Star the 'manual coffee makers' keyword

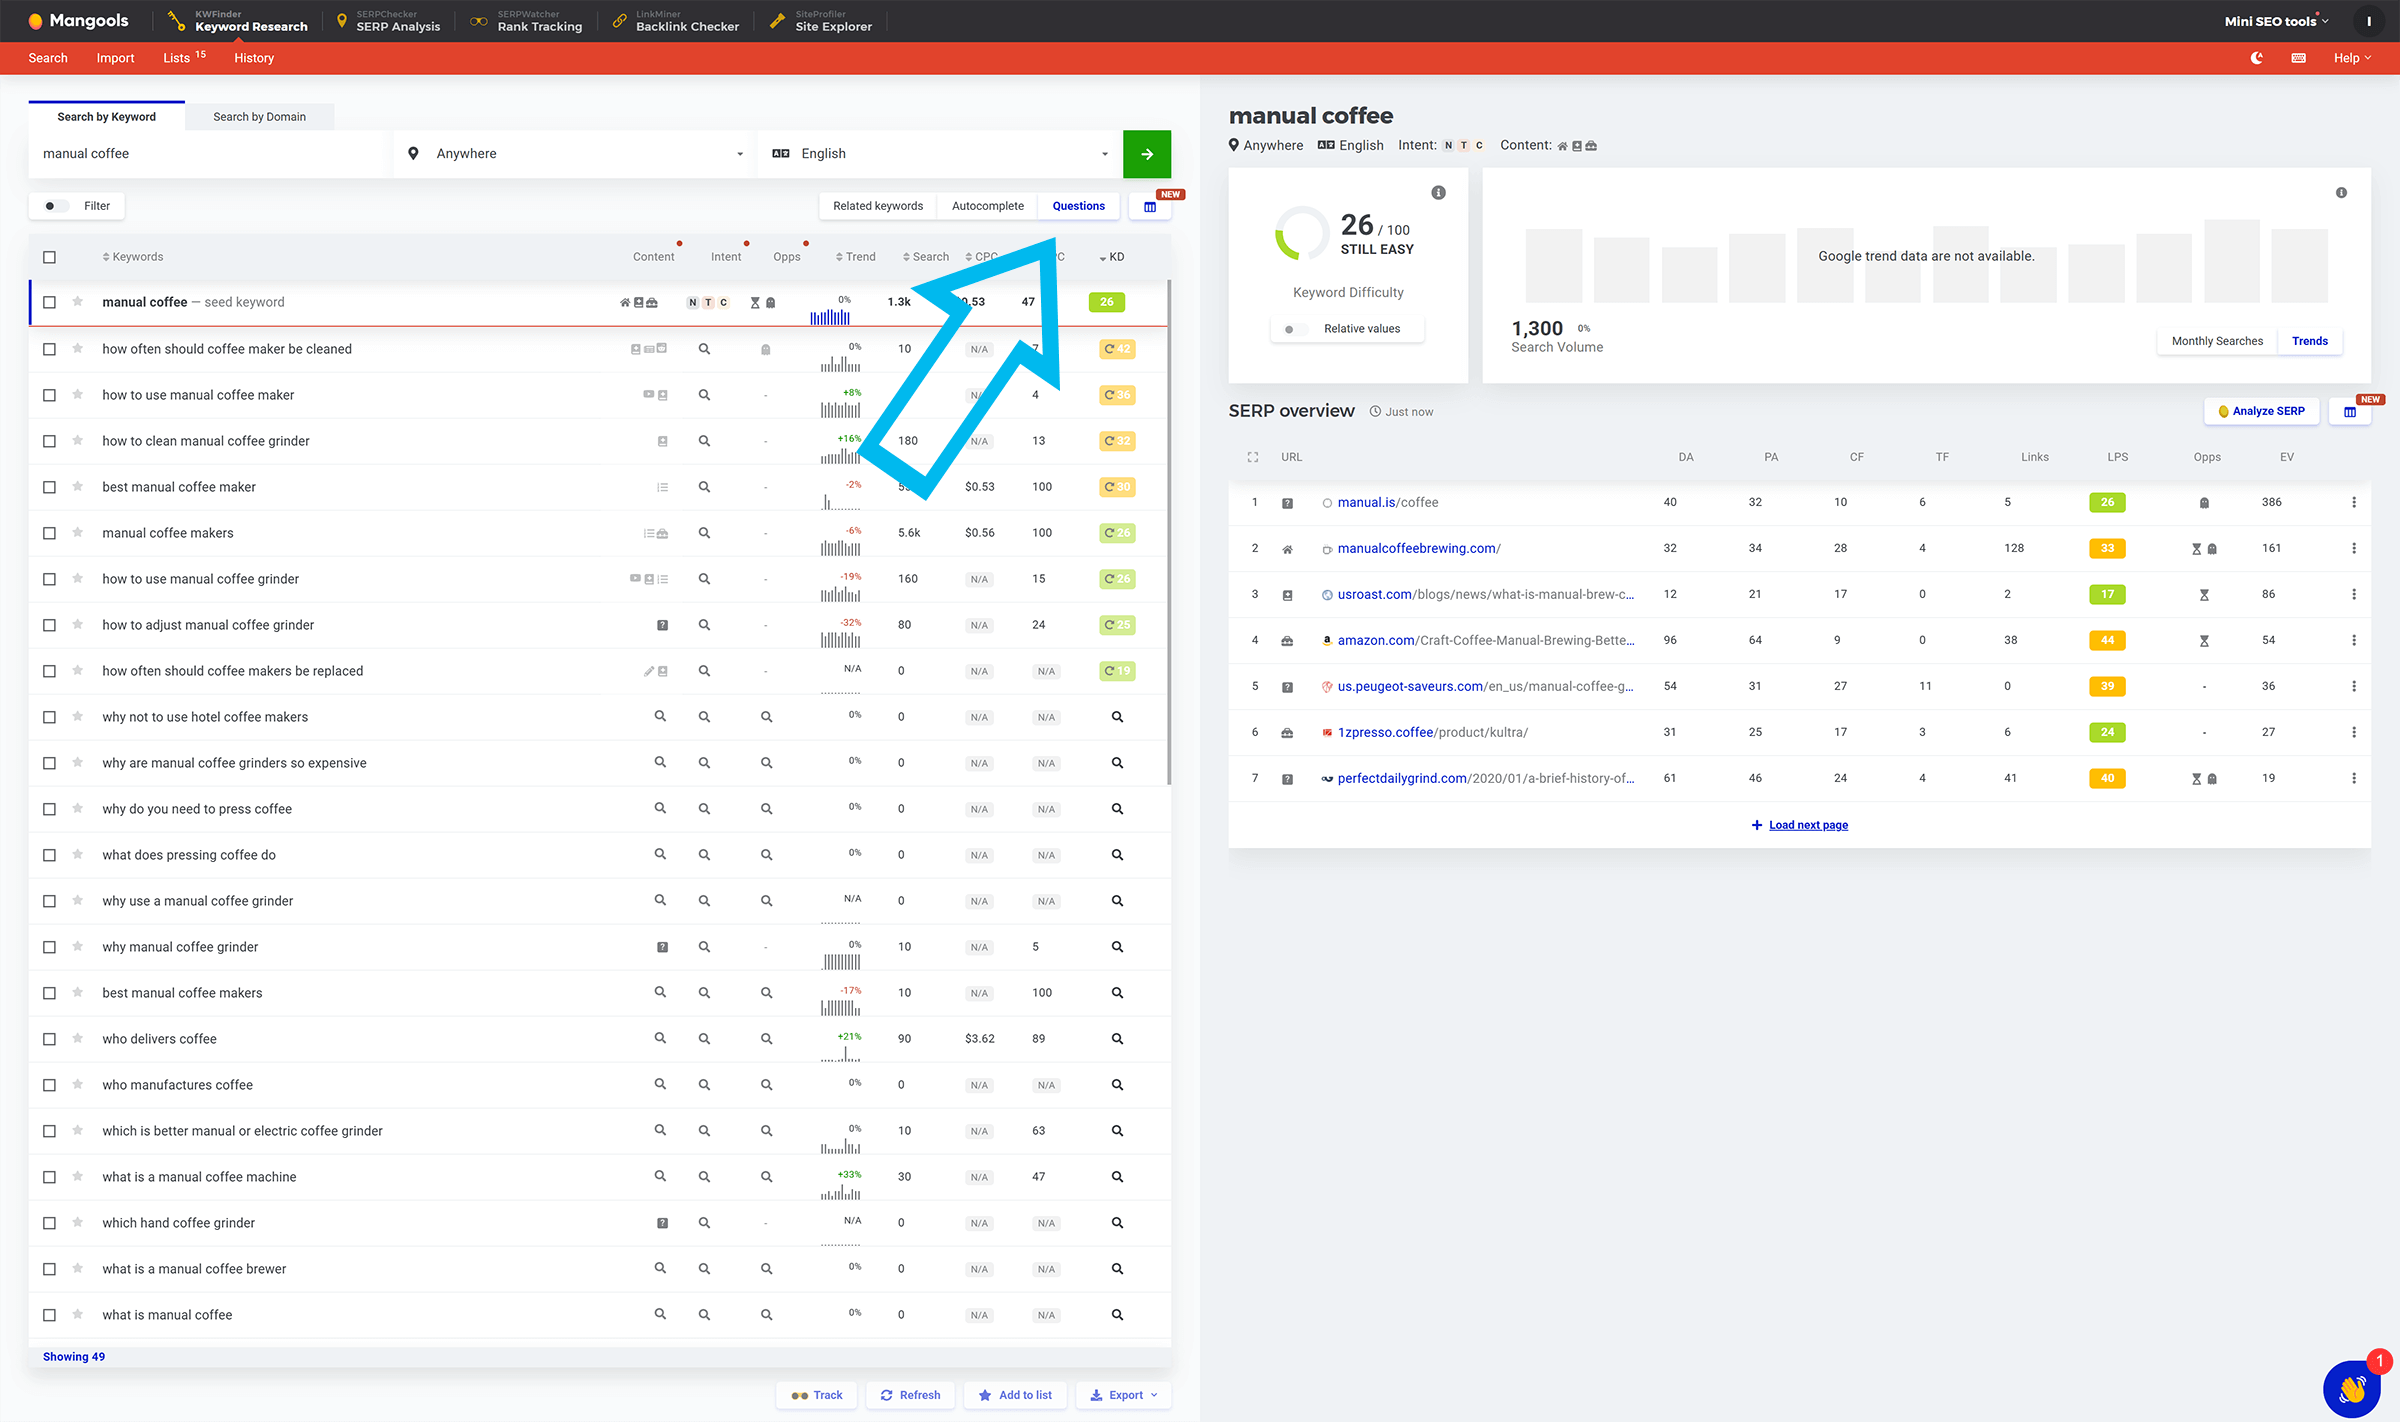click(x=77, y=532)
